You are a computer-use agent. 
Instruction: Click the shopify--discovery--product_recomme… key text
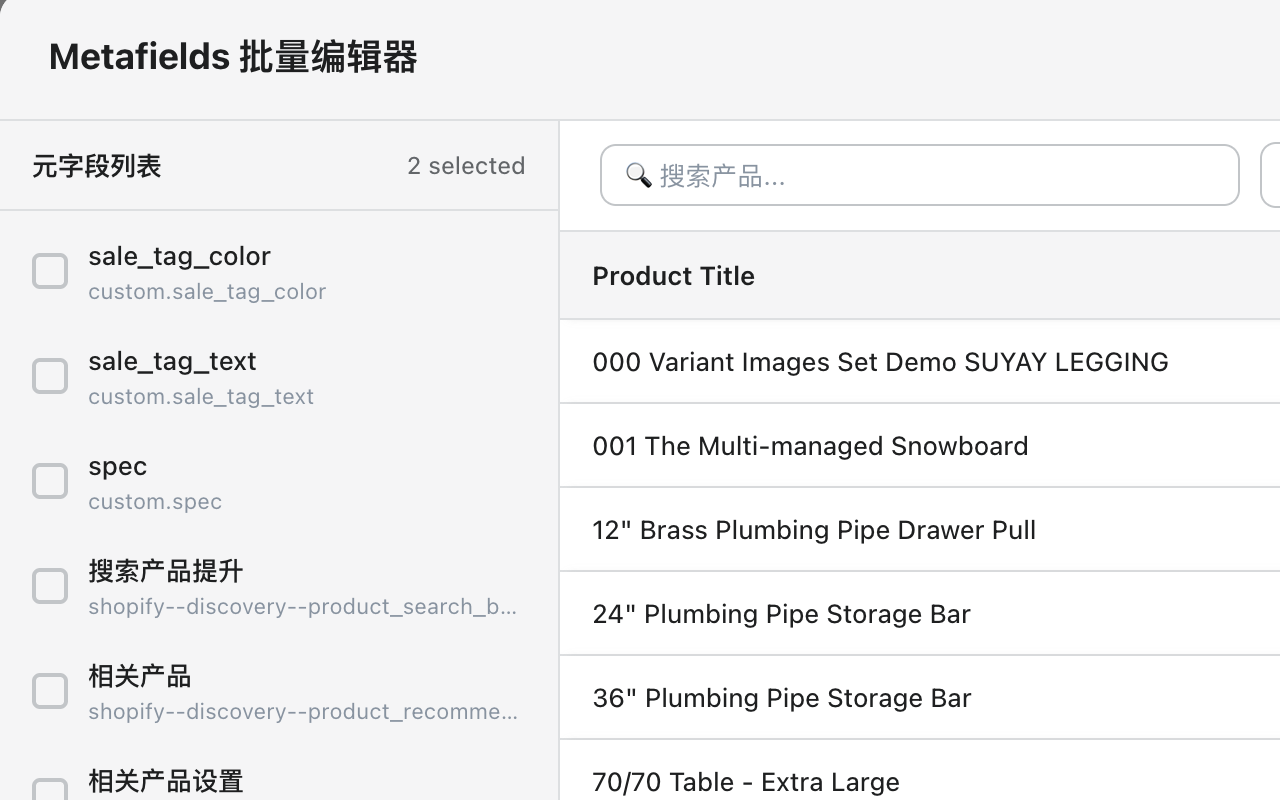pos(303,712)
